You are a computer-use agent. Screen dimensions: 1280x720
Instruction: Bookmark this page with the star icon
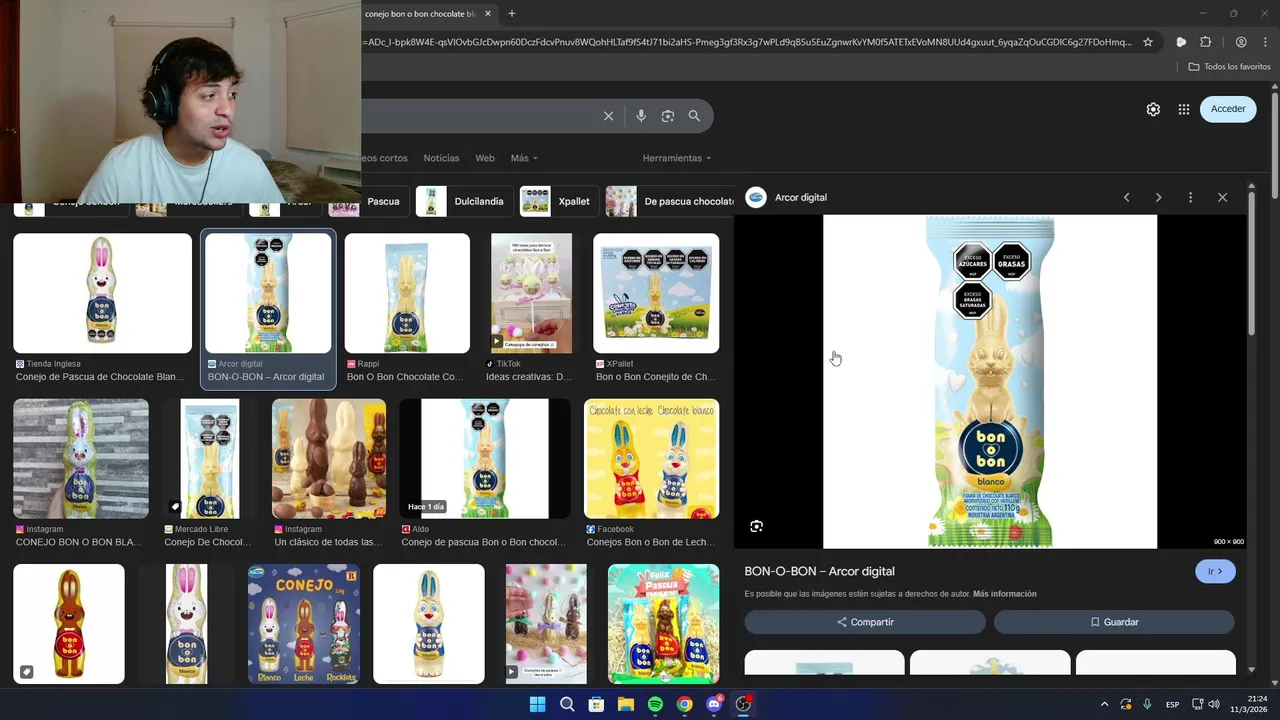pyautogui.click(x=1148, y=42)
